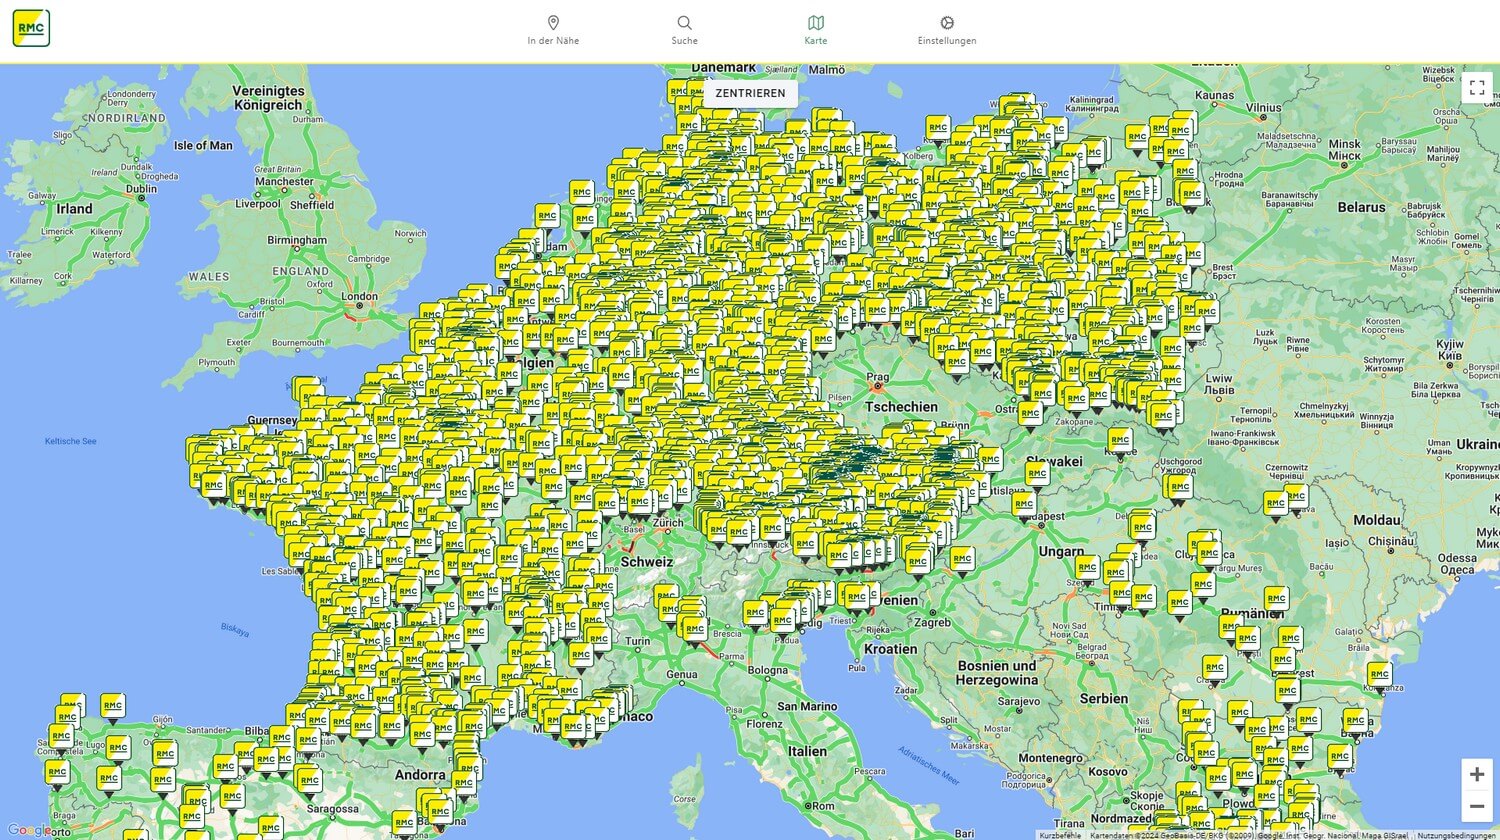The height and width of the screenshot is (840, 1500).
Task: Select the RMC marker at Uschgorod
Action: (1180, 488)
